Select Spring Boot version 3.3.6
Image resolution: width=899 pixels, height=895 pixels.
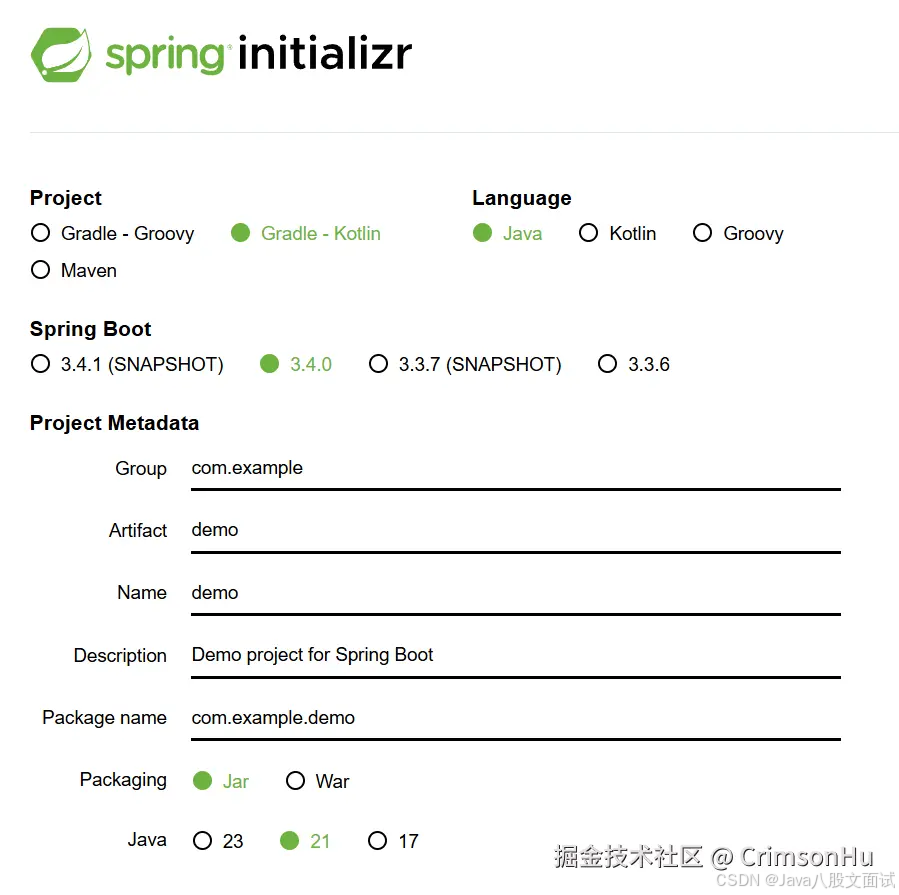(x=608, y=364)
